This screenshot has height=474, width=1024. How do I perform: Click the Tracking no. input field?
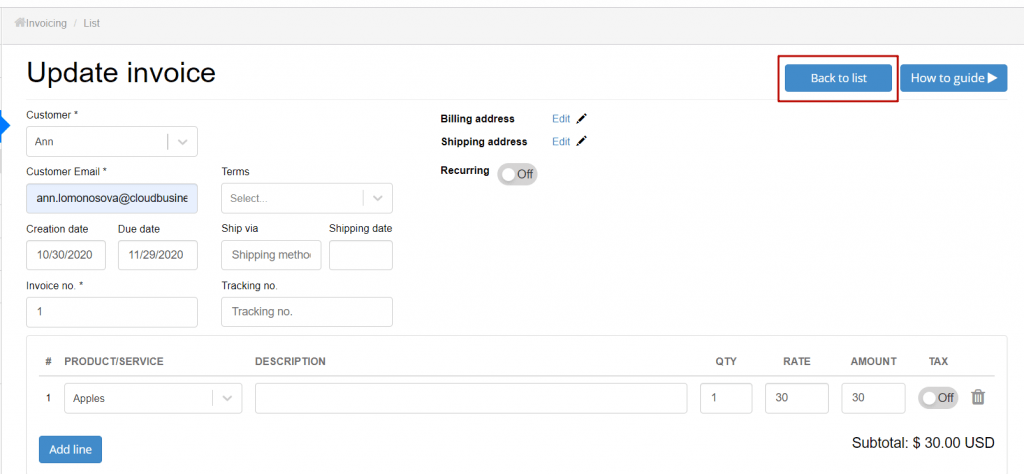307,312
